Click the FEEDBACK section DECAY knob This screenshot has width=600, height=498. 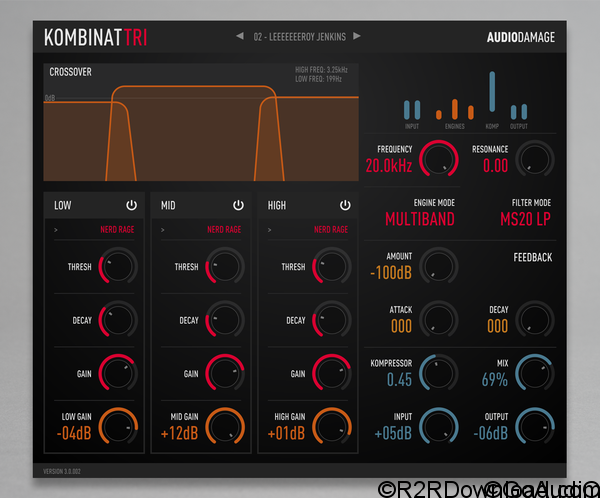(x=535, y=320)
